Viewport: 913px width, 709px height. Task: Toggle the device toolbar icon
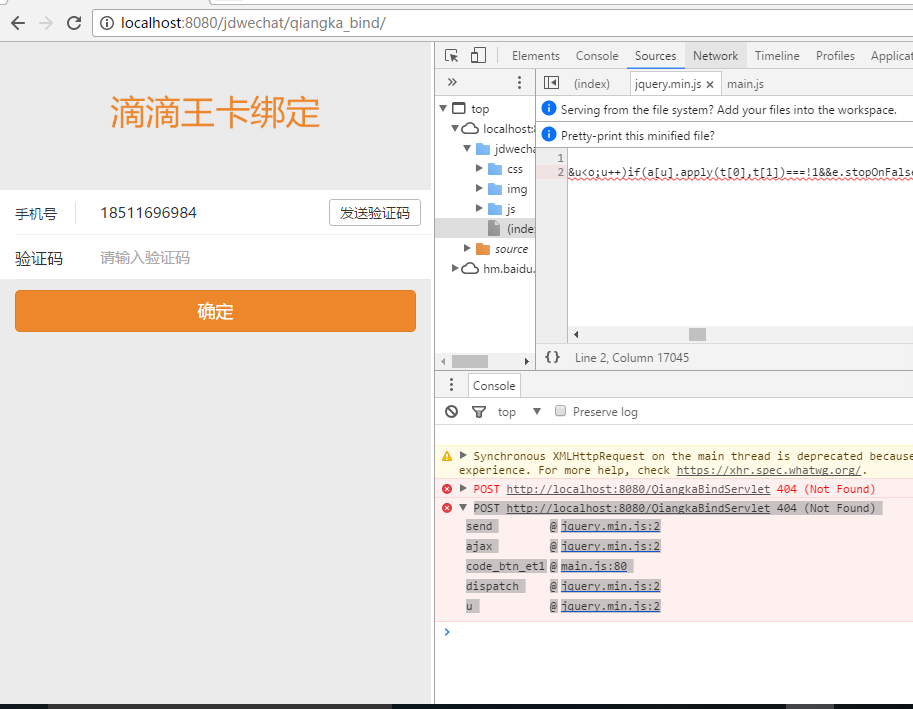(478, 55)
